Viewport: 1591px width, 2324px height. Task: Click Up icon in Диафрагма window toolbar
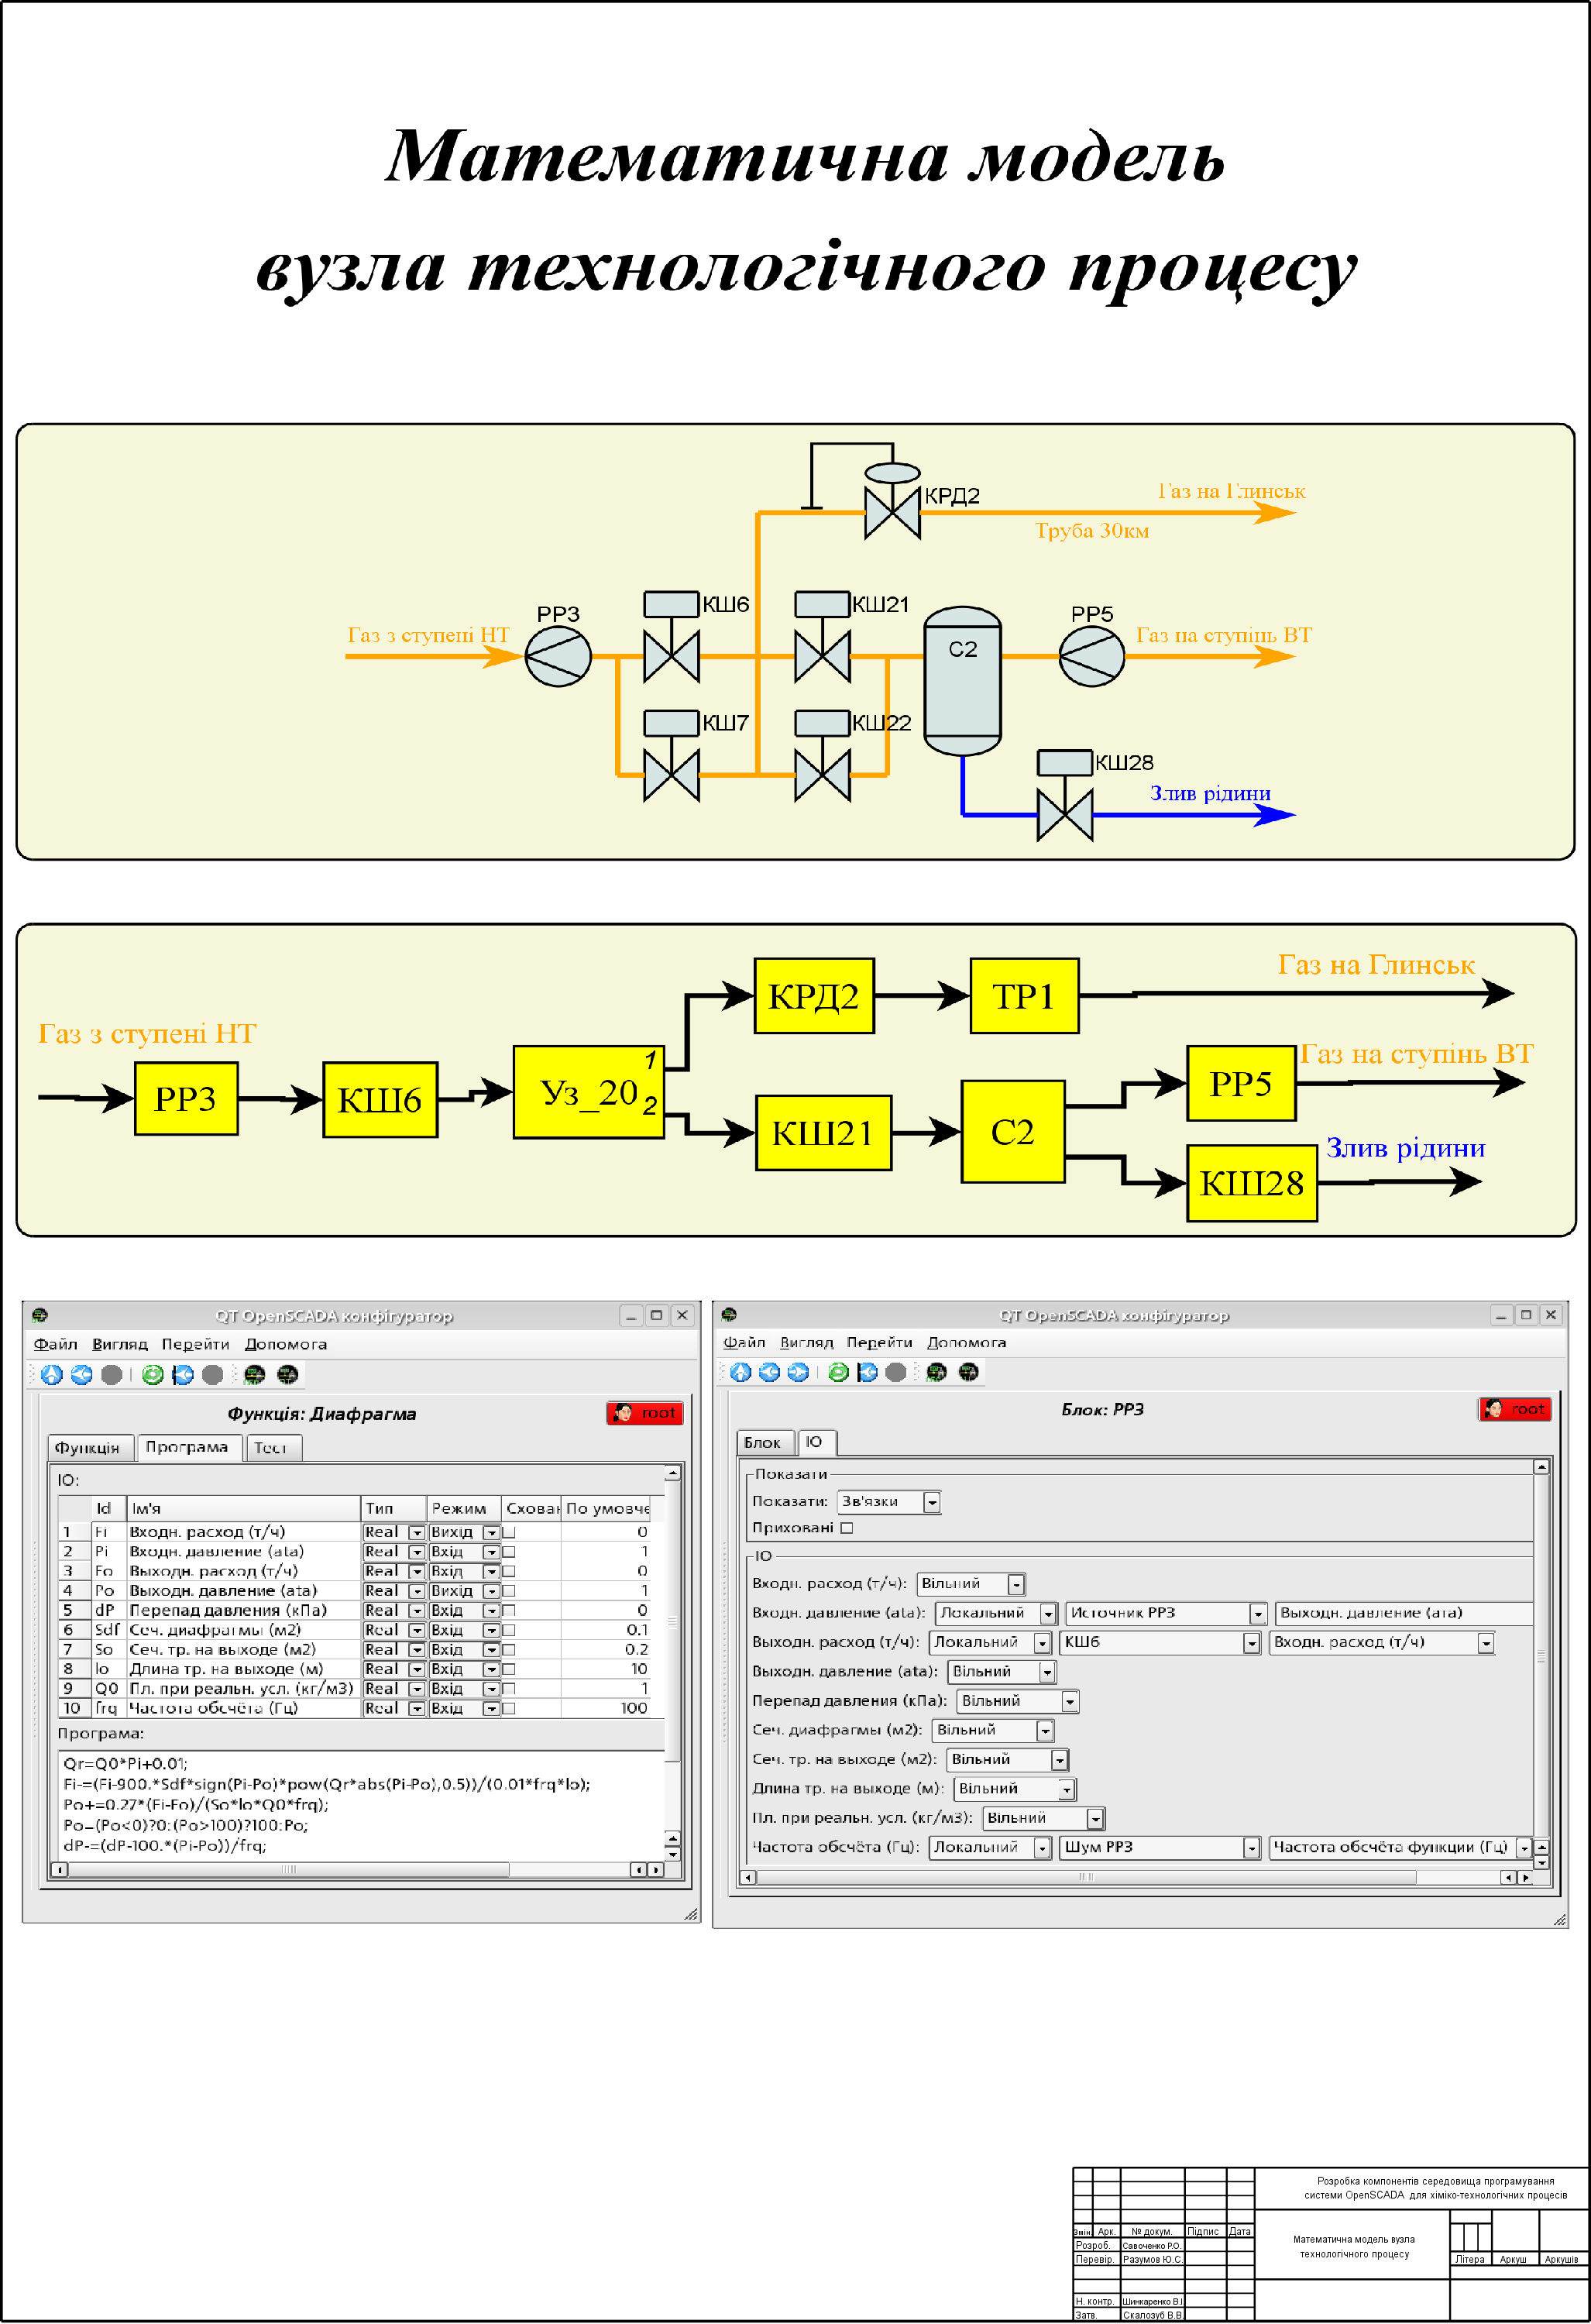(x=52, y=1375)
